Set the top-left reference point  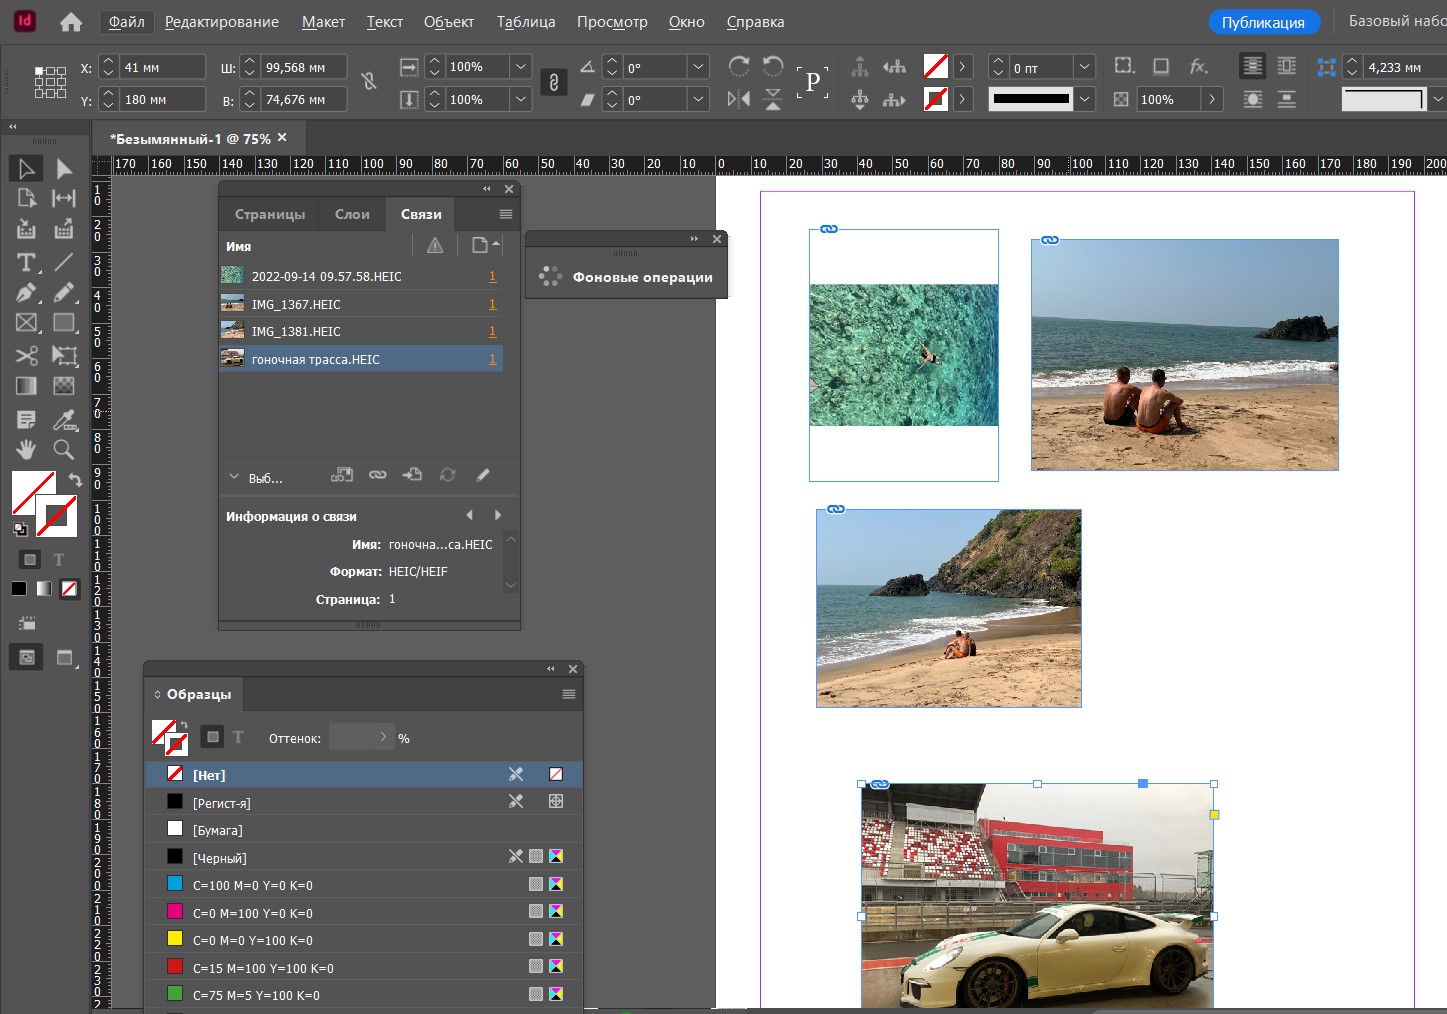click(x=39, y=71)
